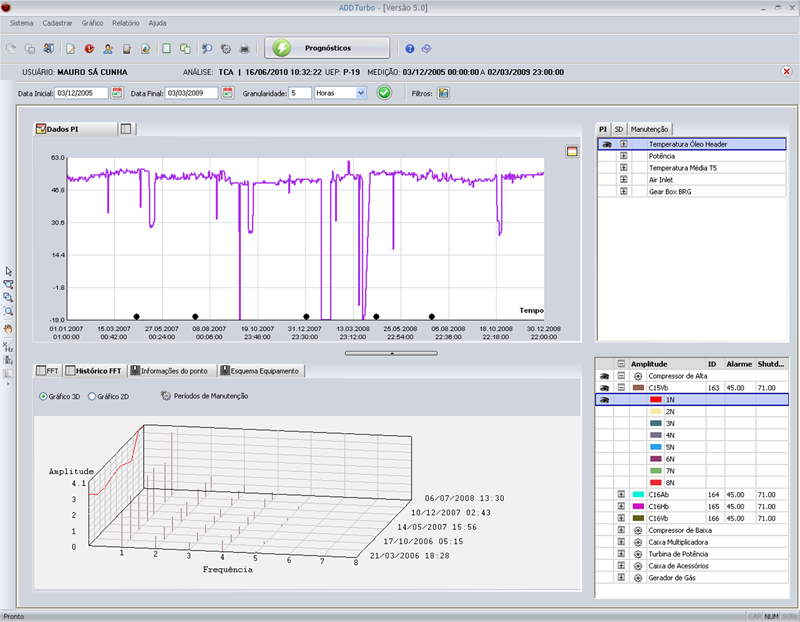
Task: Open the blue help question mark icon
Action: (x=410, y=48)
